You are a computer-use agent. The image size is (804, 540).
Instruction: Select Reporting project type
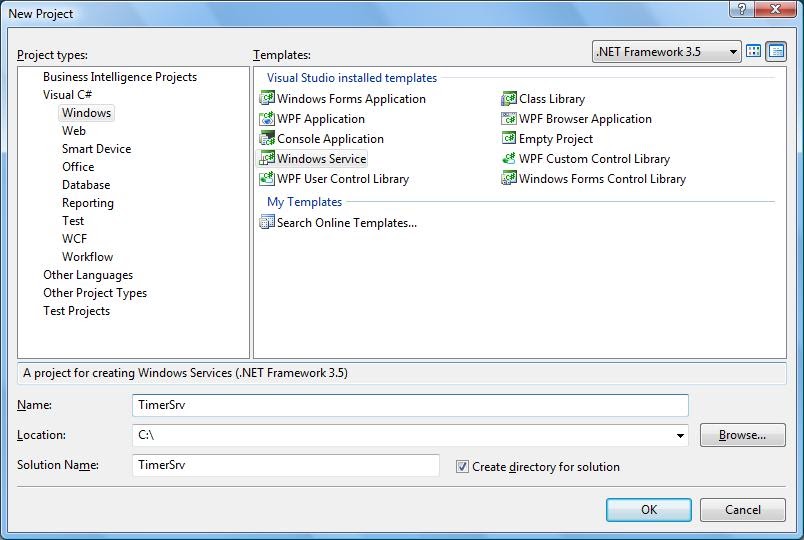(88, 203)
